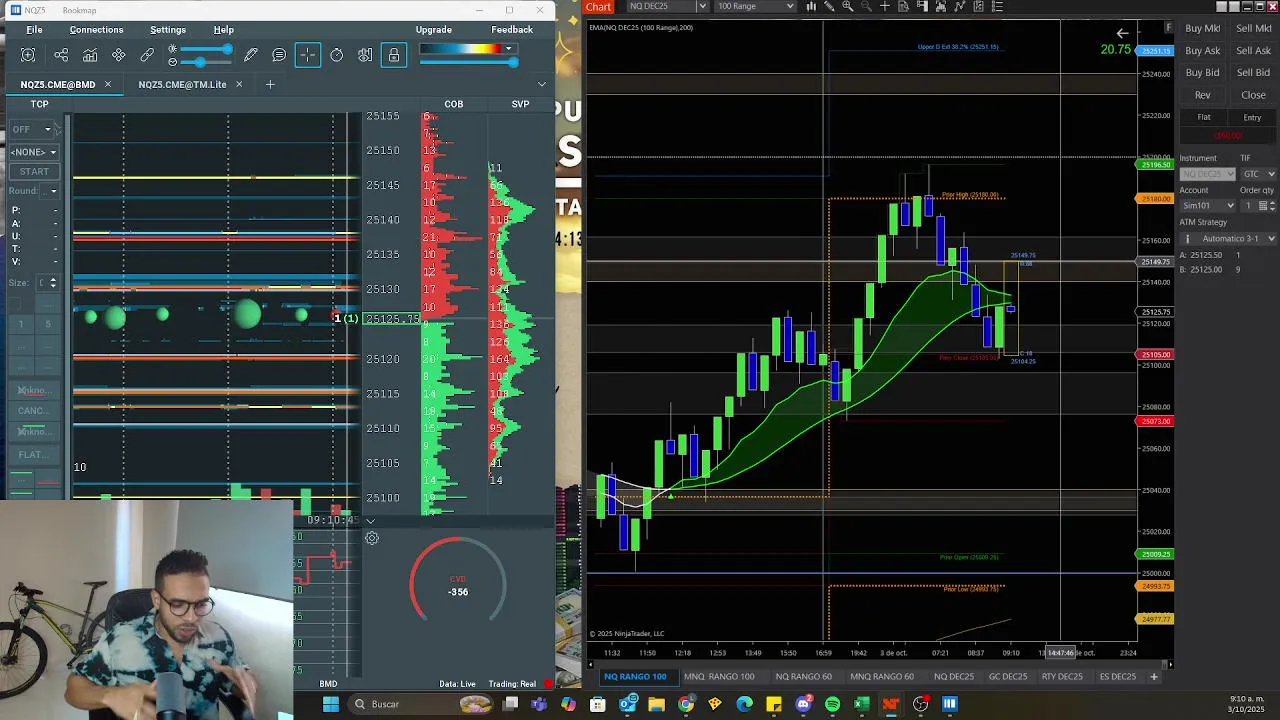Screen dimensions: 1280x720
Task: Click the share nodes icon in Bookmap toolbar
Action: coord(61,55)
